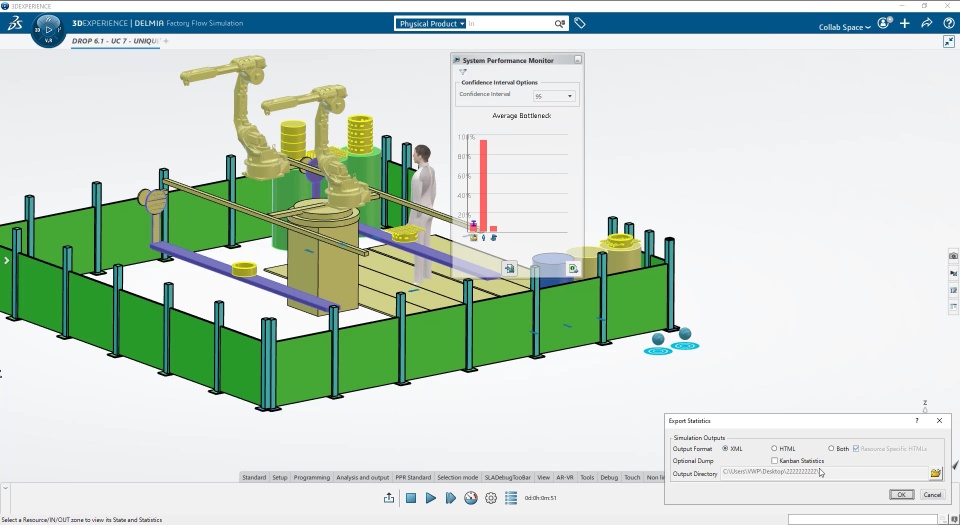The image size is (960, 525).
Task: Click the share arrow icon in the top bar
Action: pyautogui.click(x=926, y=23)
